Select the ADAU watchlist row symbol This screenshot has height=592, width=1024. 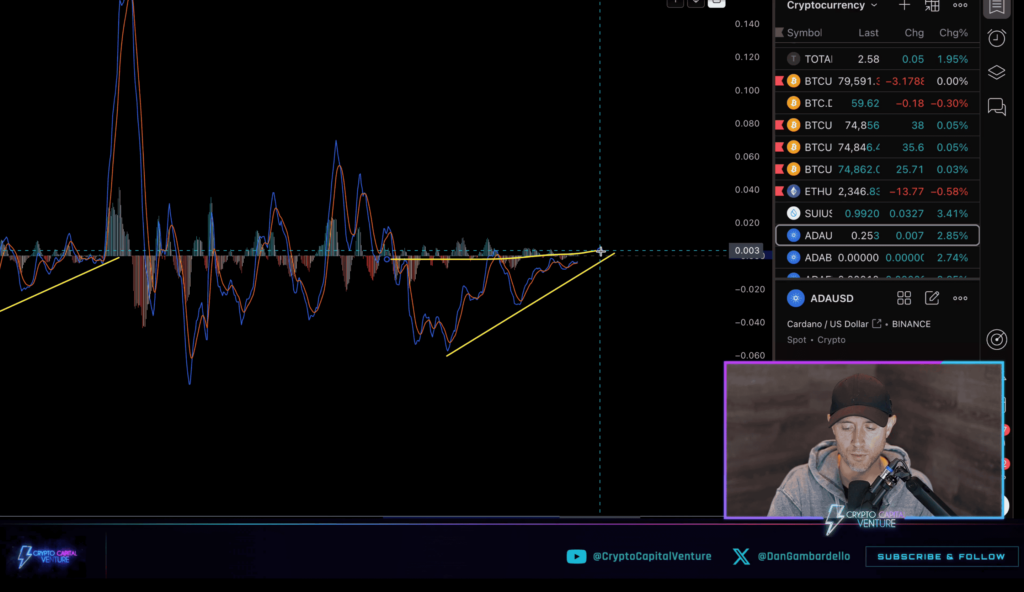pyautogui.click(x=818, y=235)
